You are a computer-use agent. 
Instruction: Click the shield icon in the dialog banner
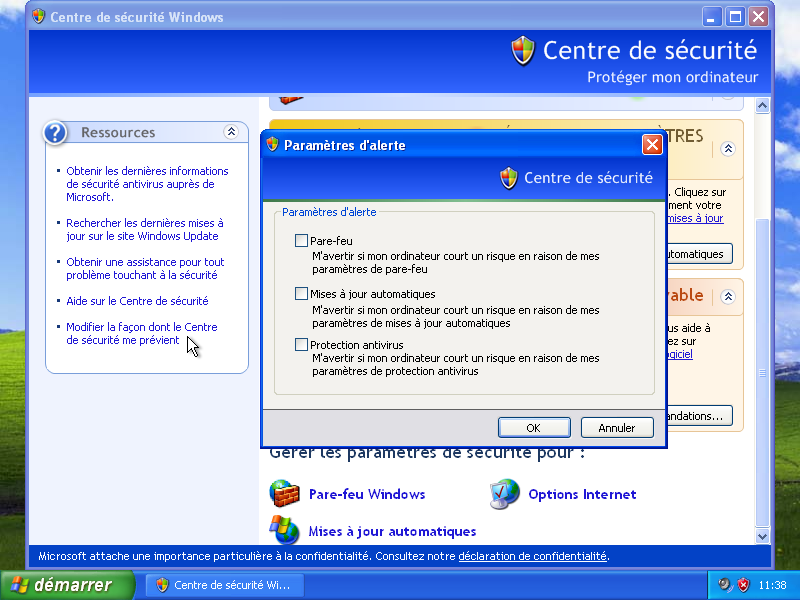pos(509,178)
